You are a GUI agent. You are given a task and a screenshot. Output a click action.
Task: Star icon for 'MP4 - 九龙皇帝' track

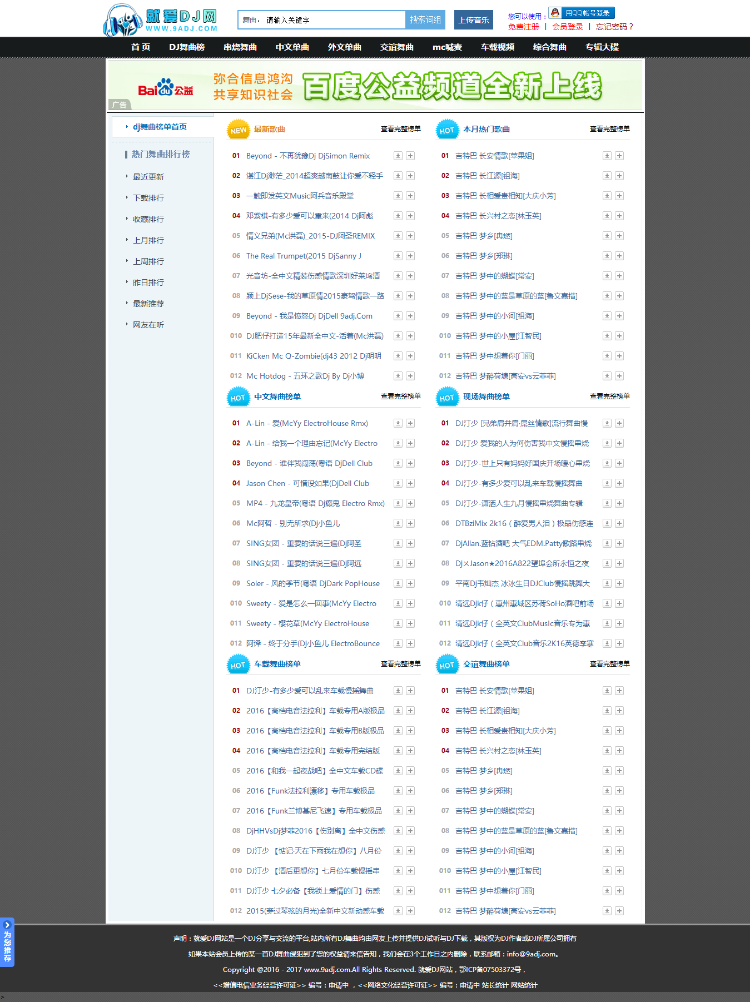click(x=398, y=504)
